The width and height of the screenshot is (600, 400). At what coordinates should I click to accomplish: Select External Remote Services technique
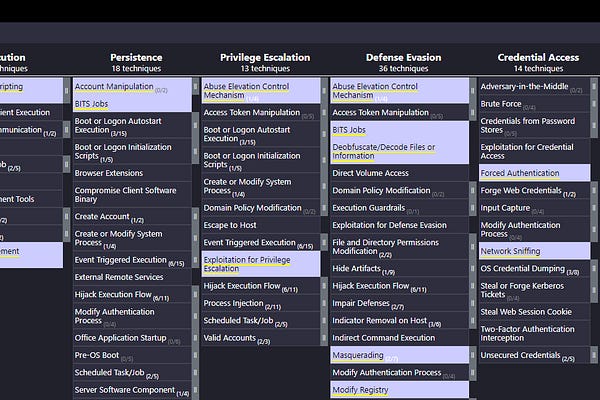tap(132, 277)
